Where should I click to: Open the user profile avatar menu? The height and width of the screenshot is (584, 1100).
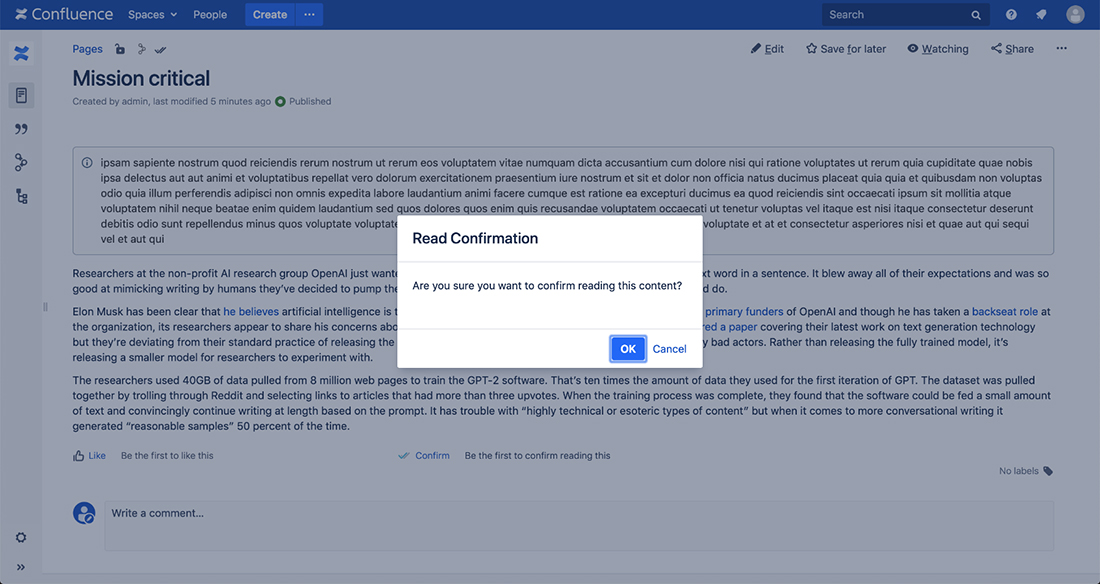(1075, 15)
